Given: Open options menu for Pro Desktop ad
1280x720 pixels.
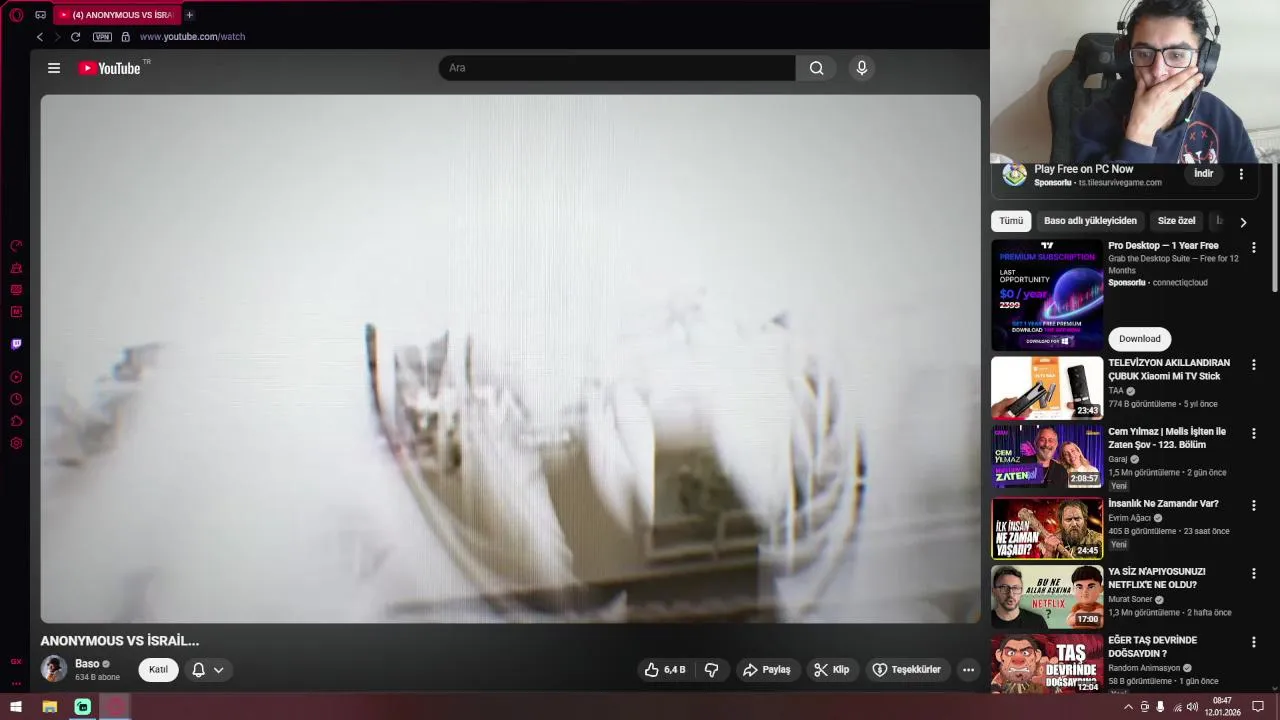Looking at the screenshot, I should coord(1253,247).
